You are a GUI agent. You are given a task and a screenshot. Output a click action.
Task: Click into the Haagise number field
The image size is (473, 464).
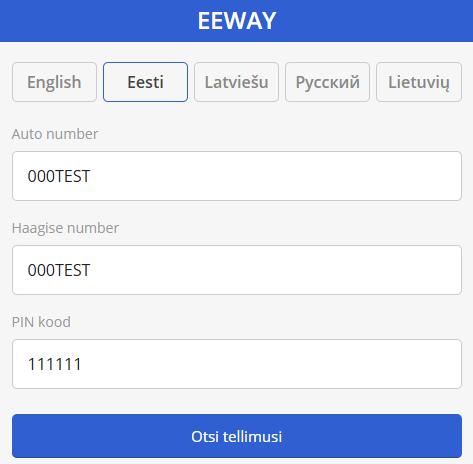click(237, 270)
